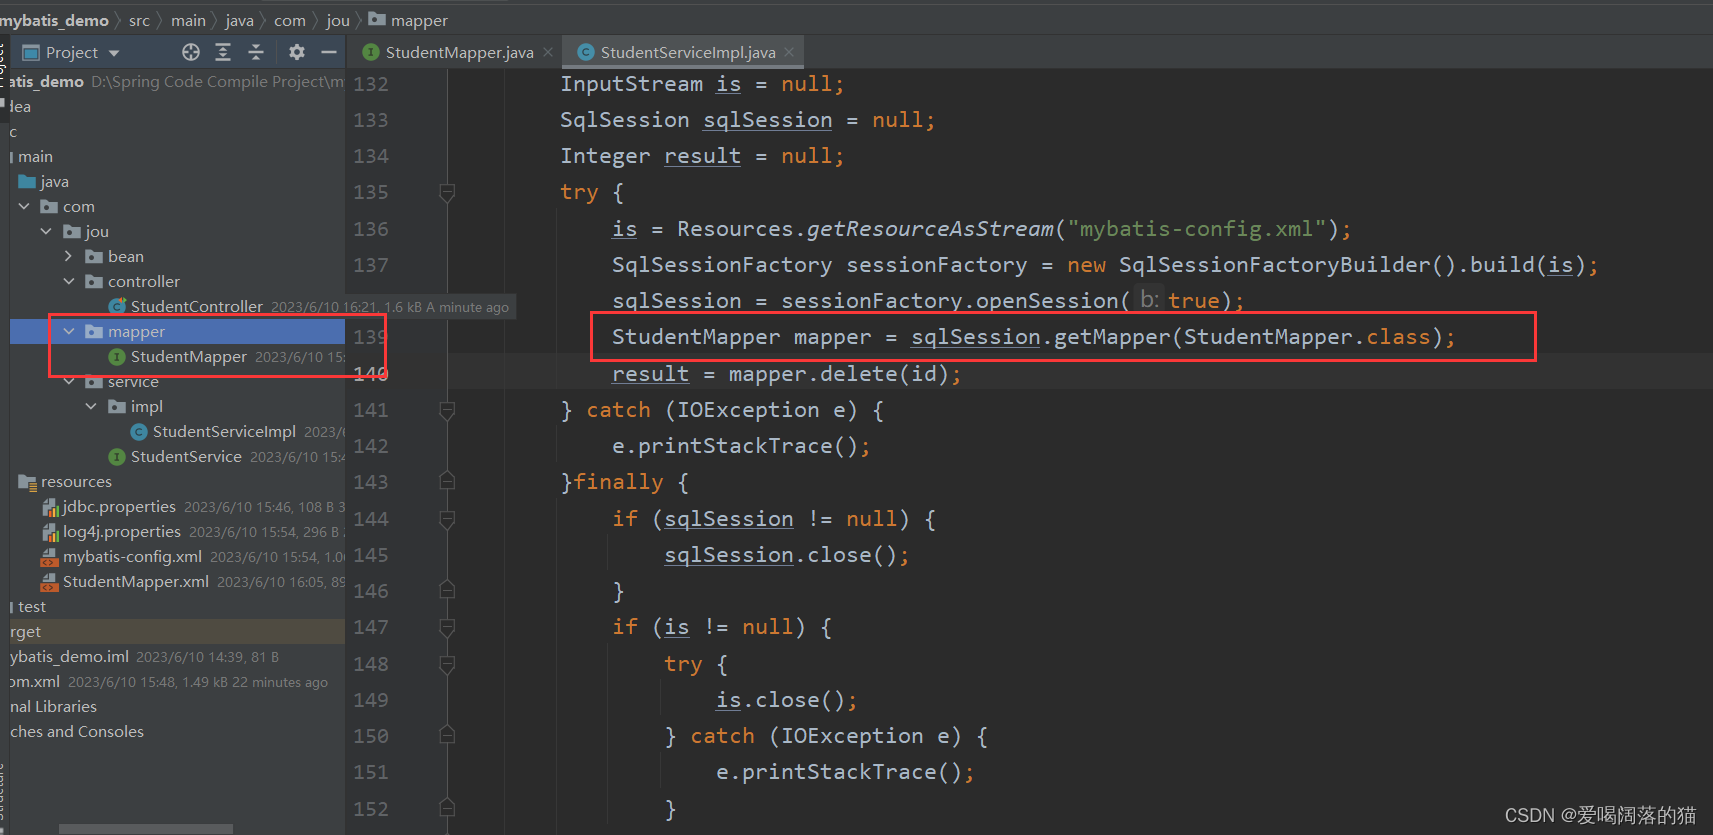Collapse the jou package node
The width and height of the screenshot is (1713, 835).
click(46, 231)
